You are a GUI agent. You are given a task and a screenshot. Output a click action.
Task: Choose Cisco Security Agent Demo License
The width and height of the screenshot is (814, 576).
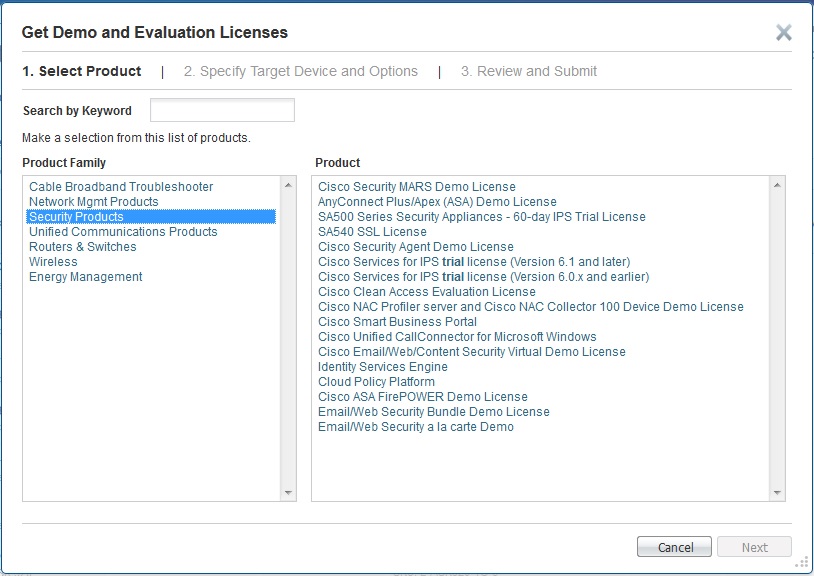point(416,247)
